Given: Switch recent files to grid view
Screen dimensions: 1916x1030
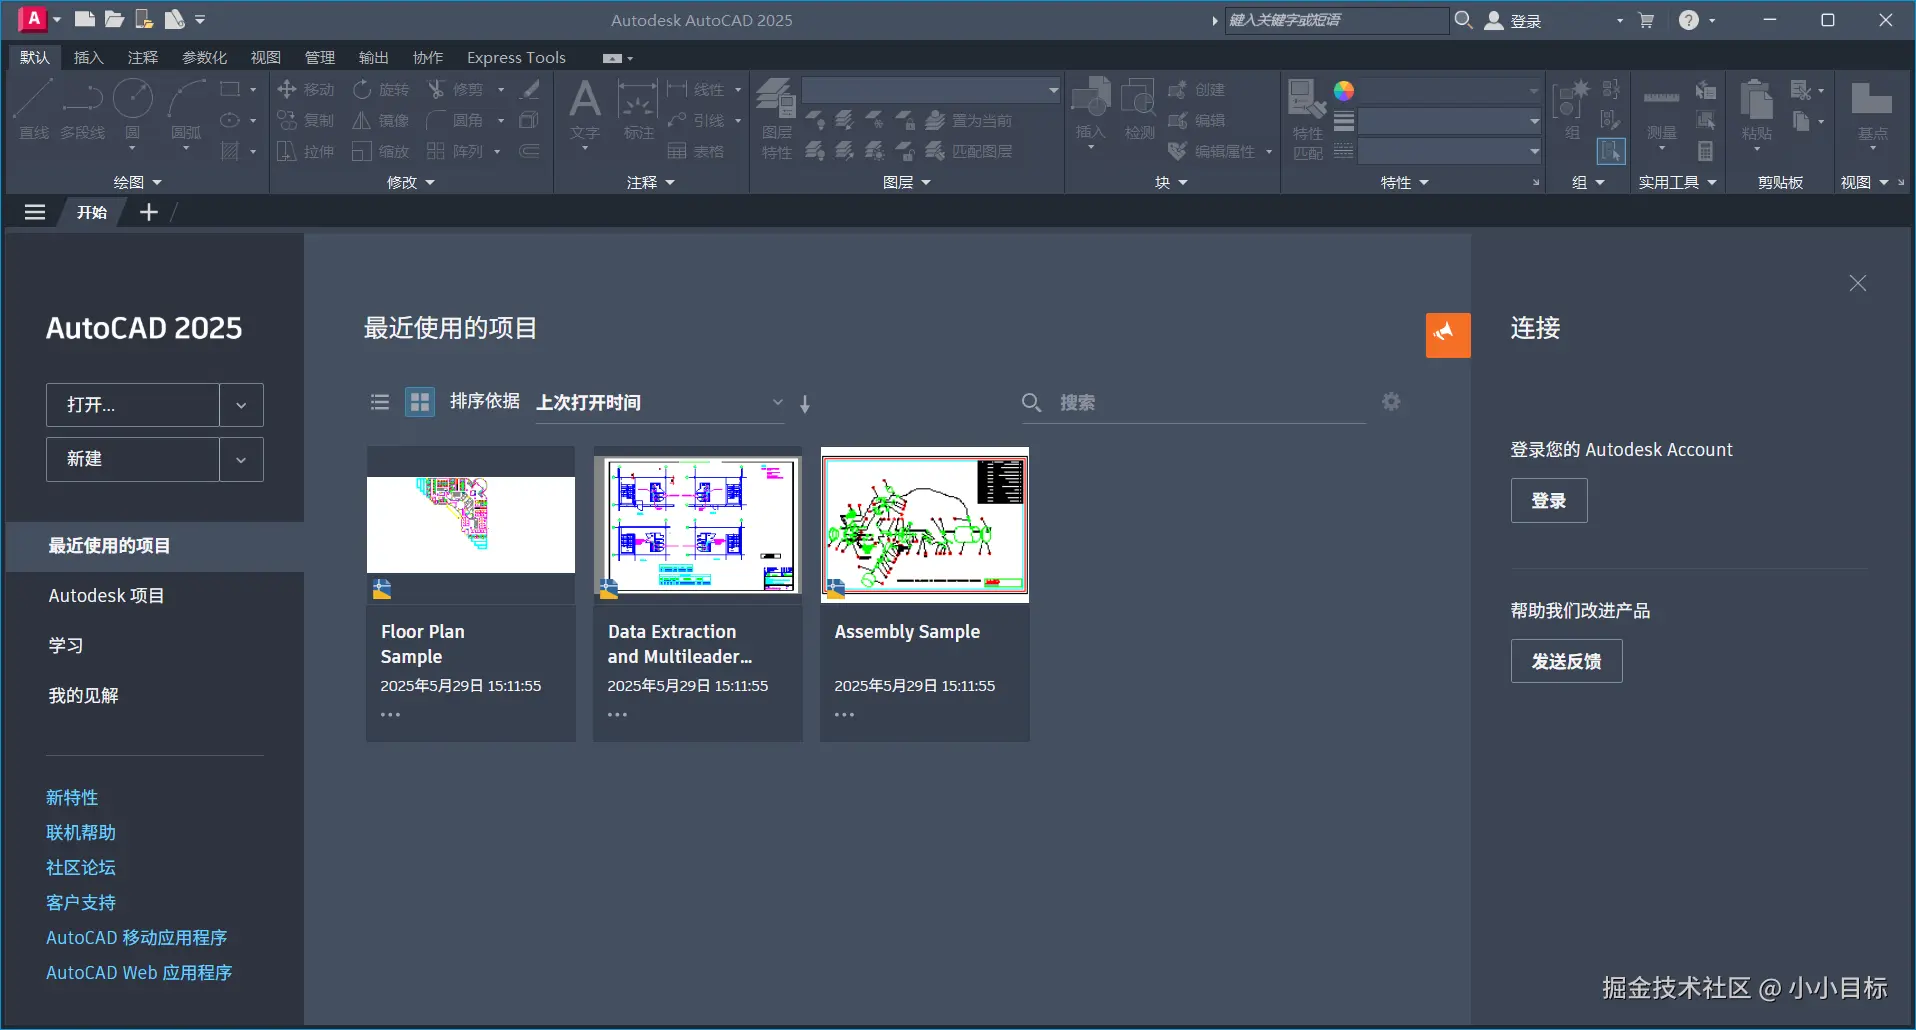Looking at the screenshot, I should pyautogui.click(x=420, y=402).
